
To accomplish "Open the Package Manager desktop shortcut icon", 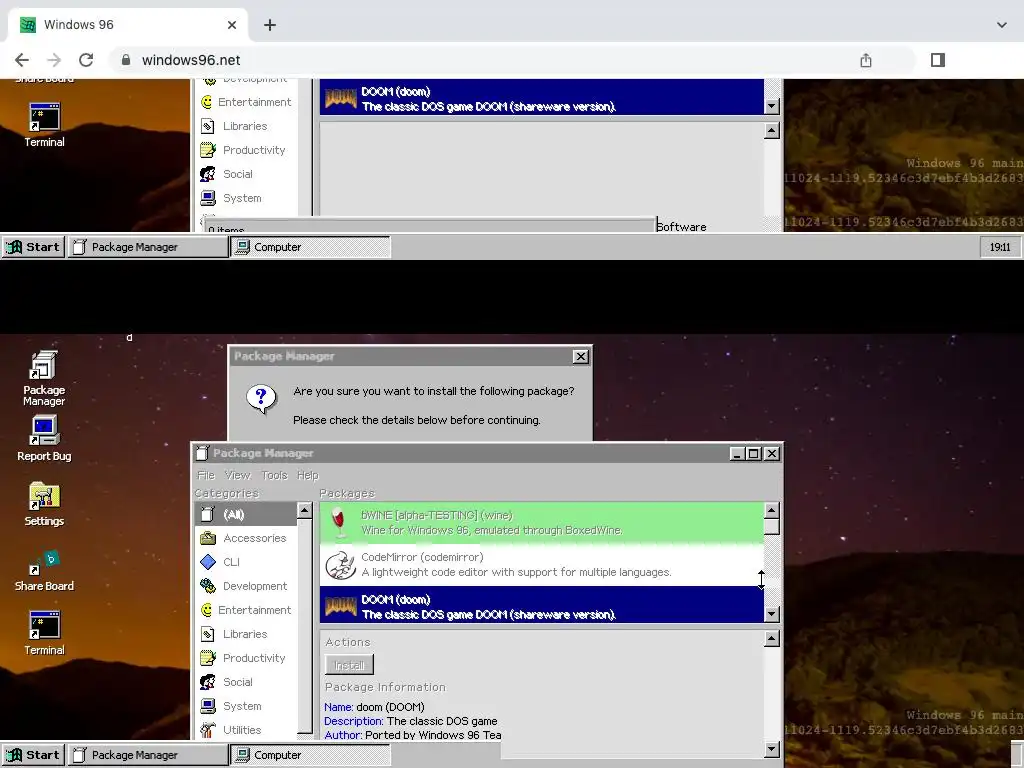I will [x=44, y=379].
